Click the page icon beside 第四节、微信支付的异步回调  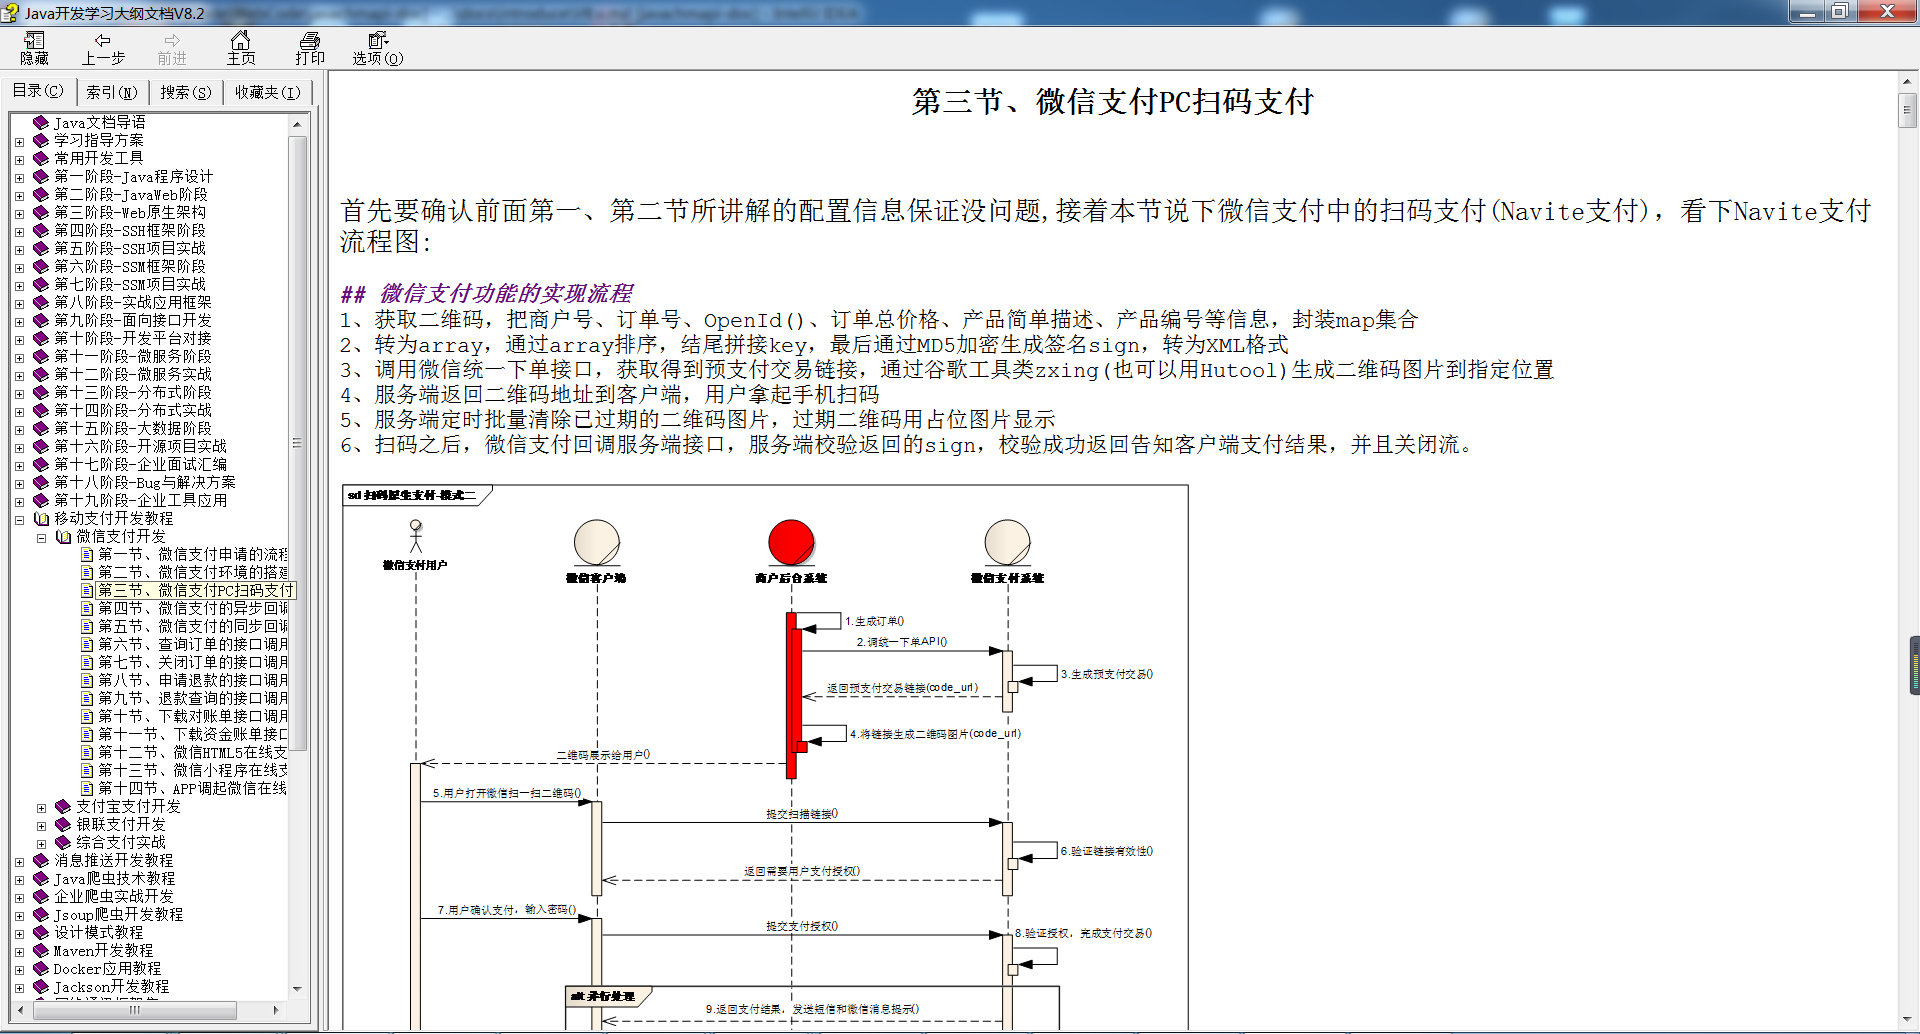click(87, 609)
